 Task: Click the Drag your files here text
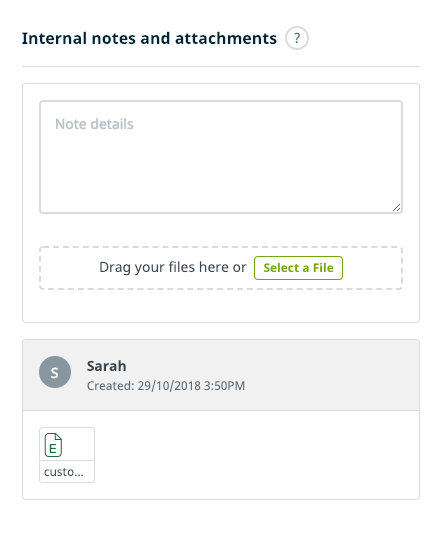(x=173, y=267)
